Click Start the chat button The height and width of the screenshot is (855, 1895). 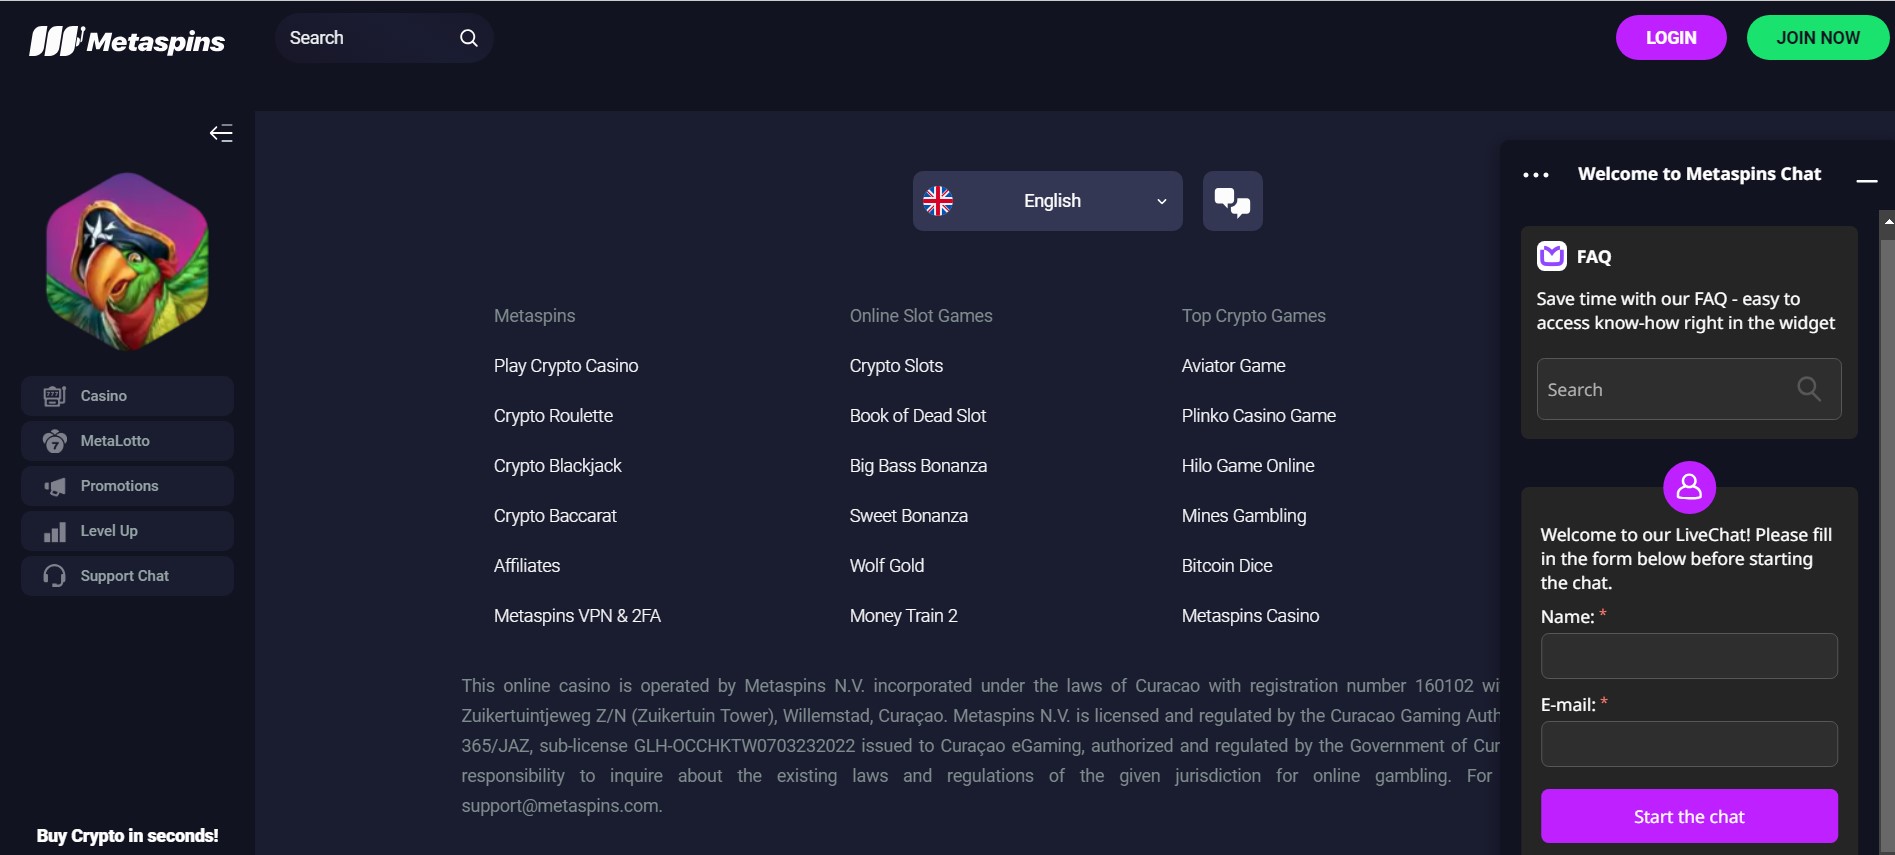(1688, 816)
